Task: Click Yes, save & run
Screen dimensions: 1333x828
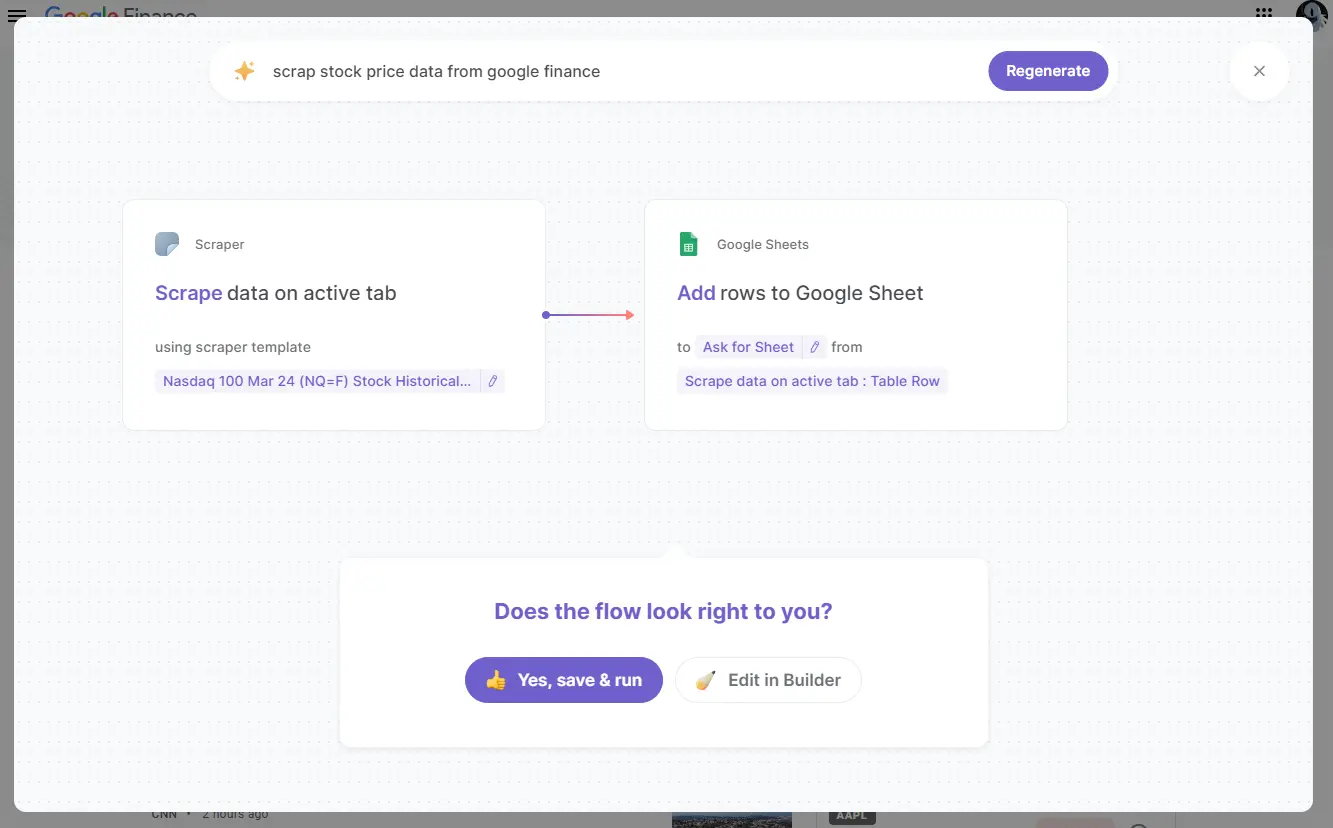Action: pos(564,680)
